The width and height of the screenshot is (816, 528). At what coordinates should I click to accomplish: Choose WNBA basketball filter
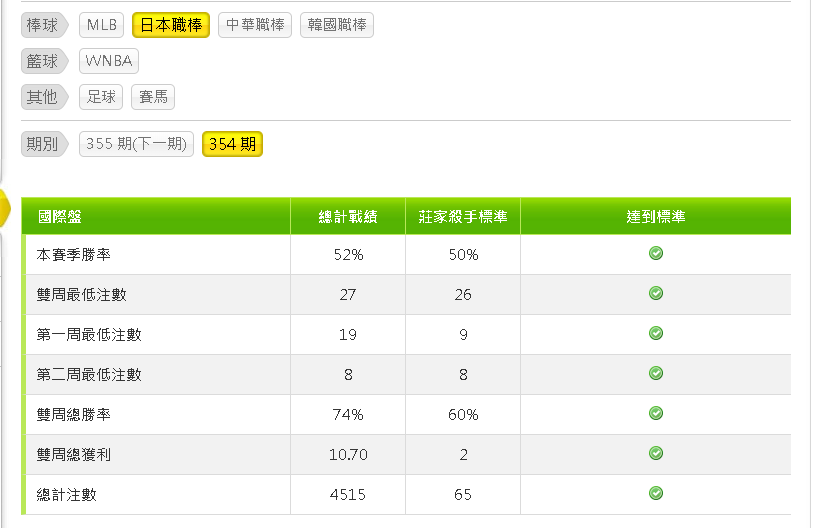(x=109, y=61)
